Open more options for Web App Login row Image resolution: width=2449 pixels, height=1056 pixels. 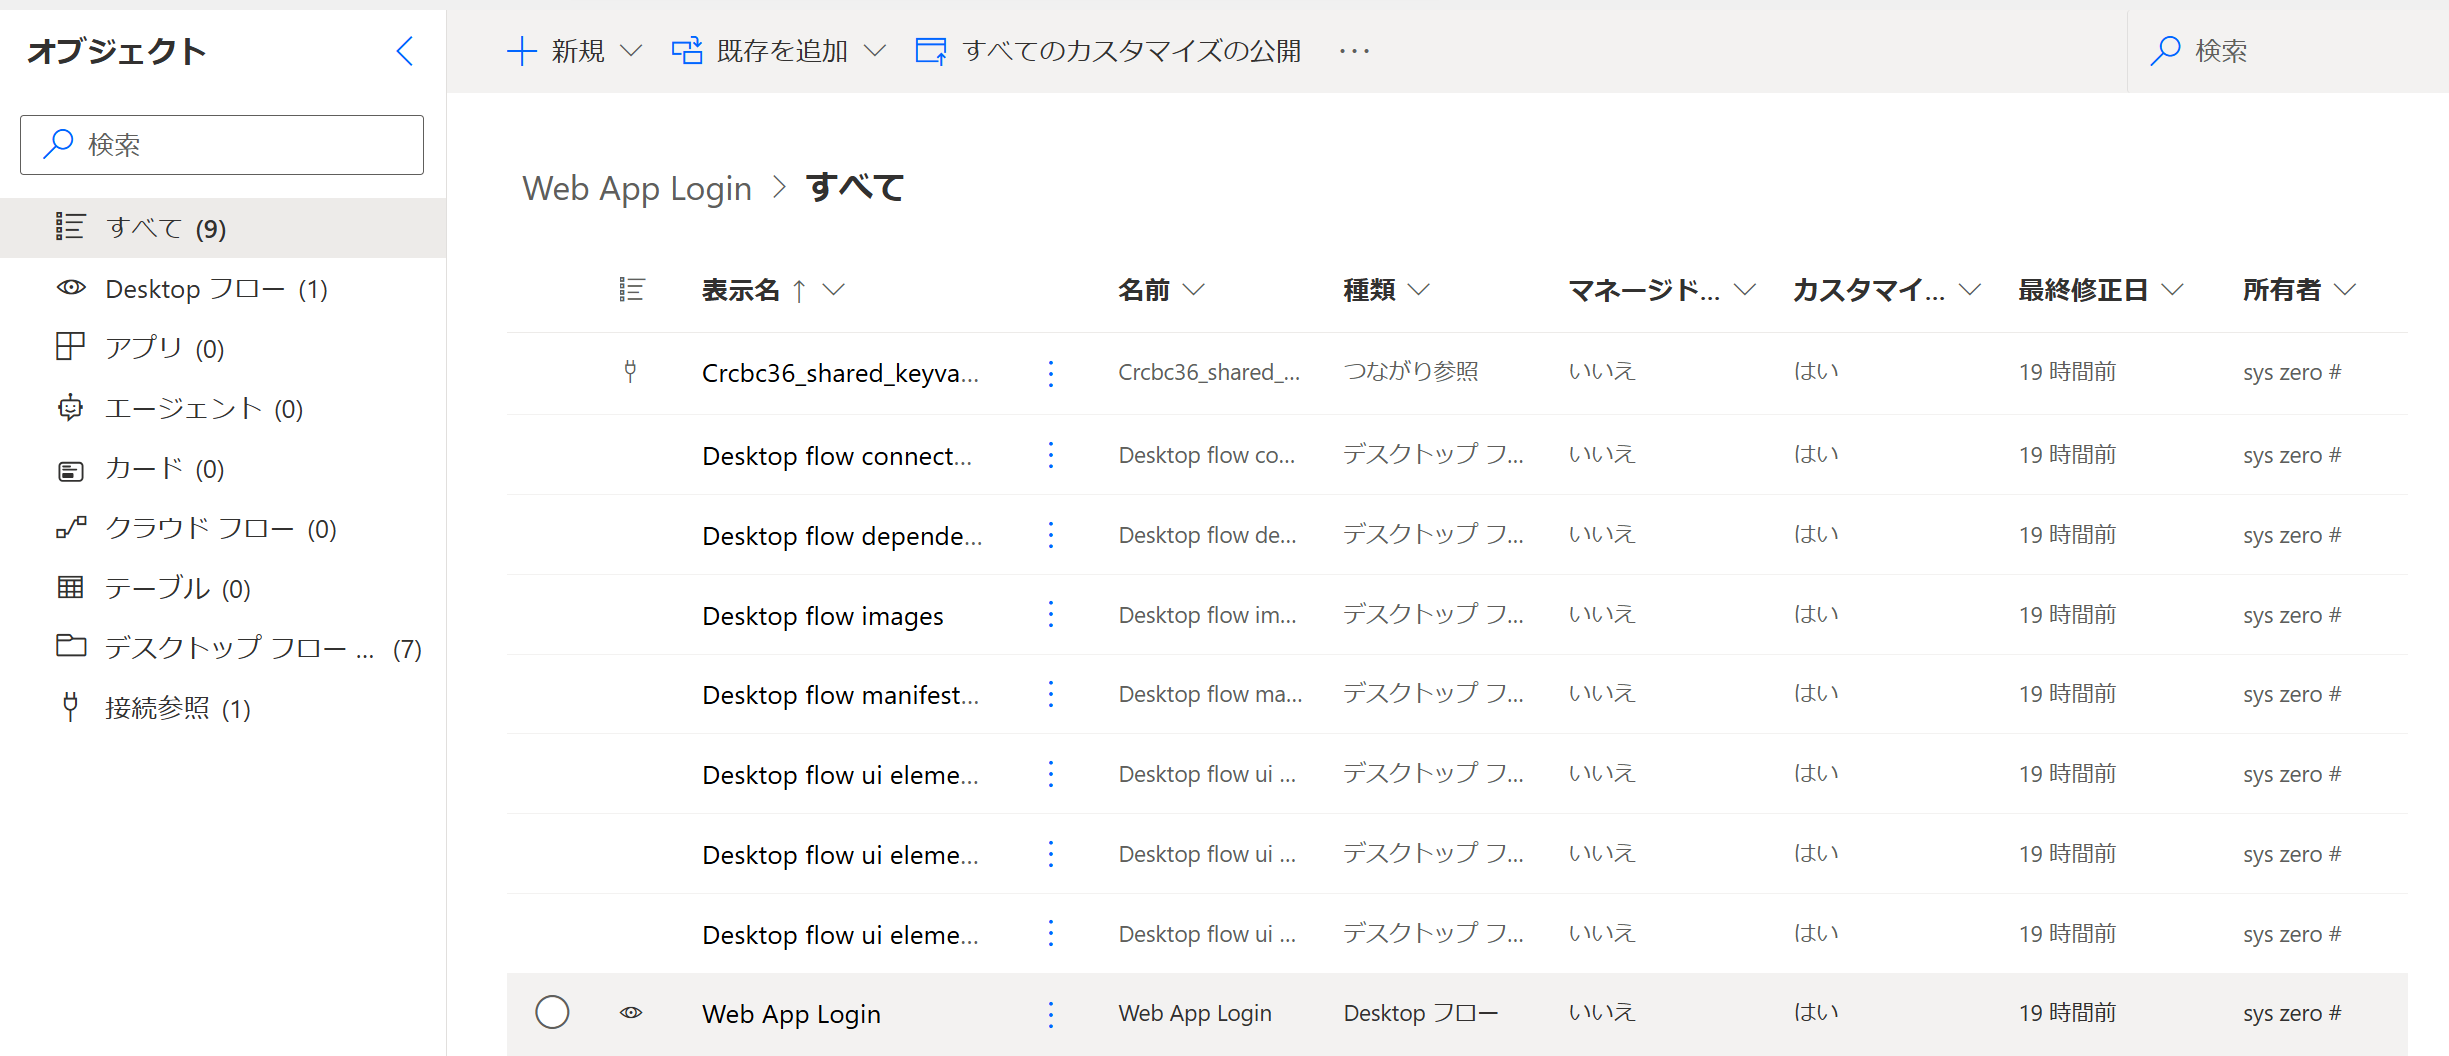(1051, 1014)
